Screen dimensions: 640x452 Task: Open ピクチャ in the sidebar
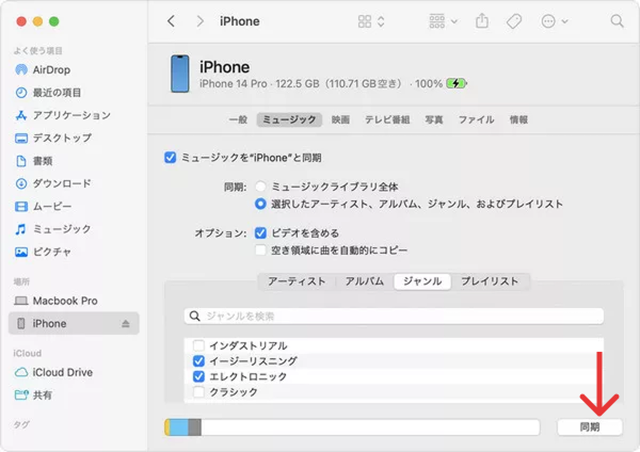tap(43, 252)
